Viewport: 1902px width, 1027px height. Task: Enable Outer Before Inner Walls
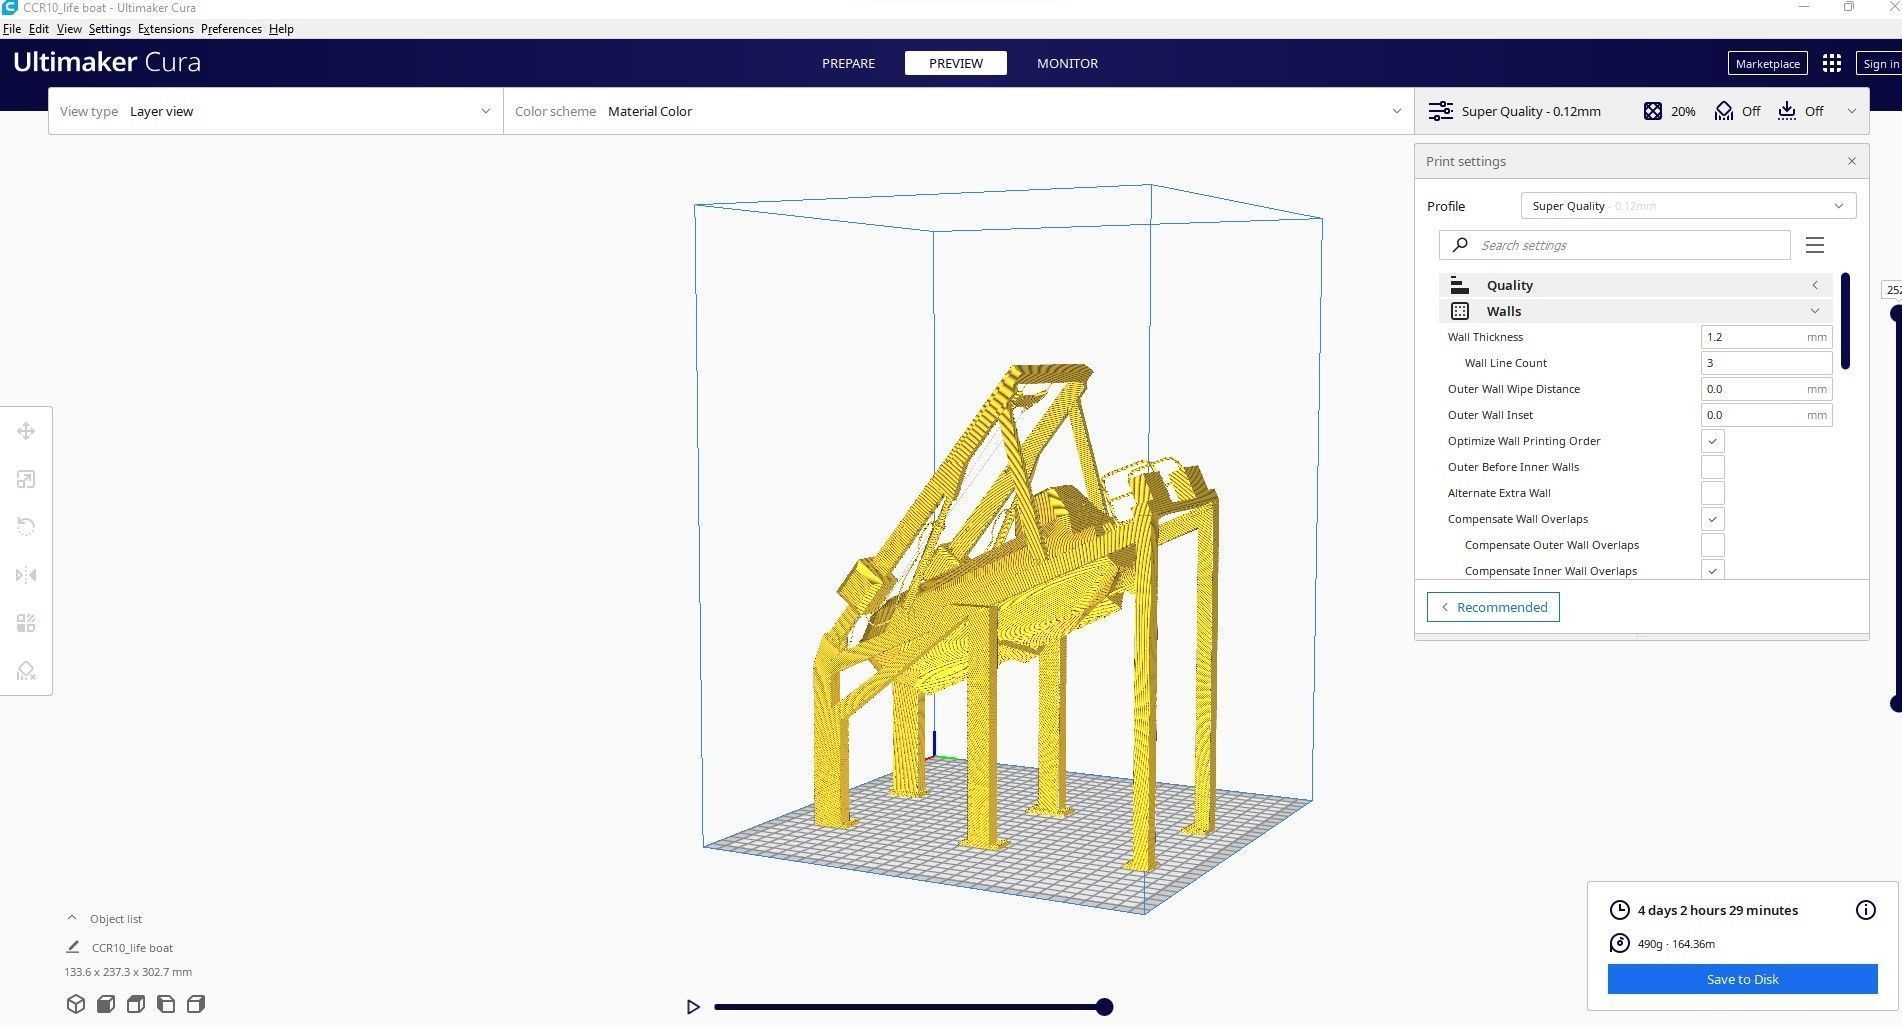point(1713,467)
